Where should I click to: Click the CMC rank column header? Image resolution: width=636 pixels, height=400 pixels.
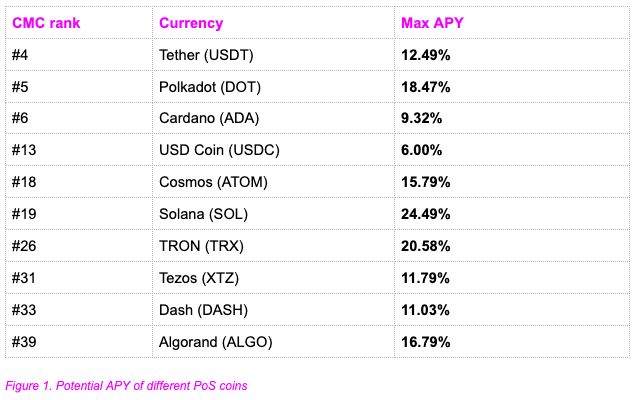point(46,23)
